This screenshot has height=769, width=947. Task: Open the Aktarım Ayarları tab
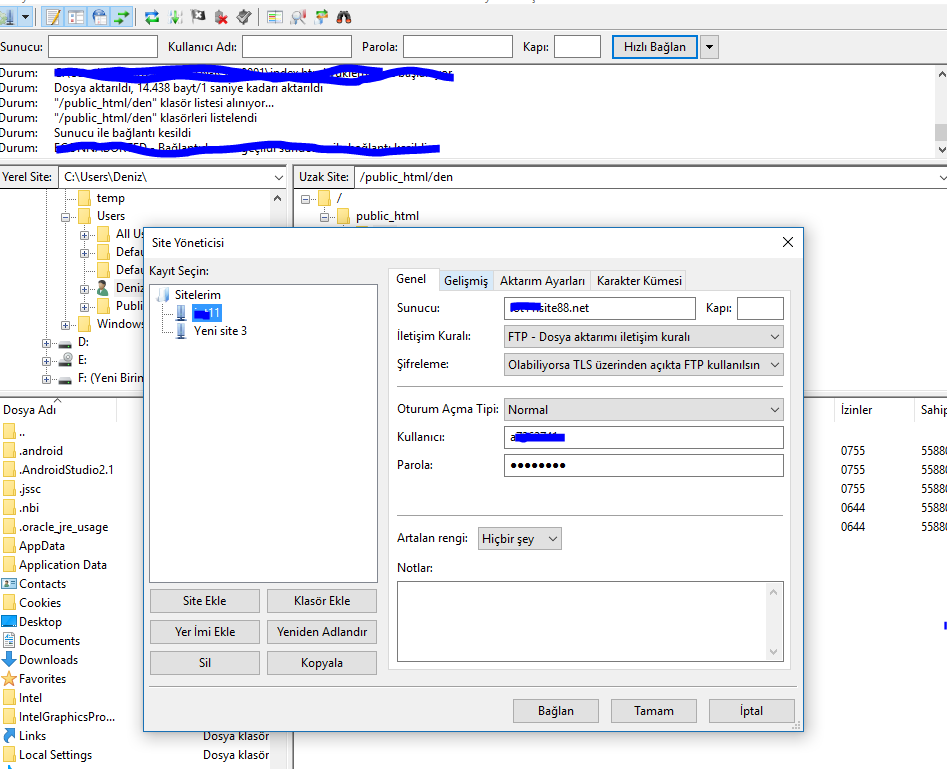pyautogui.click(x=542, y=281)
